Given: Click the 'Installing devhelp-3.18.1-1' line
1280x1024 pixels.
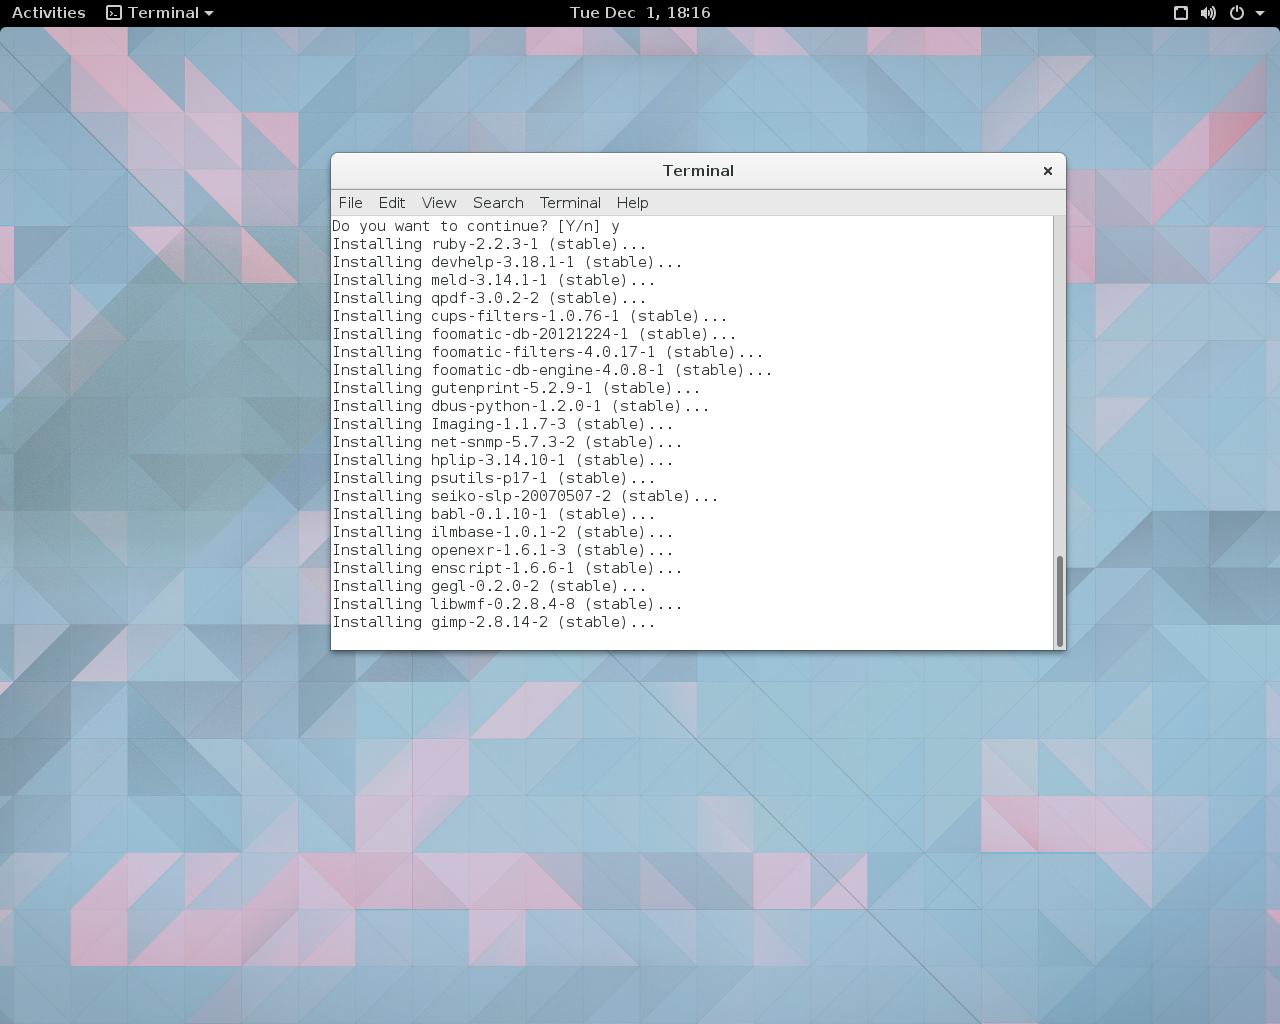Looking at the screenshot, I should pos(507,262).
